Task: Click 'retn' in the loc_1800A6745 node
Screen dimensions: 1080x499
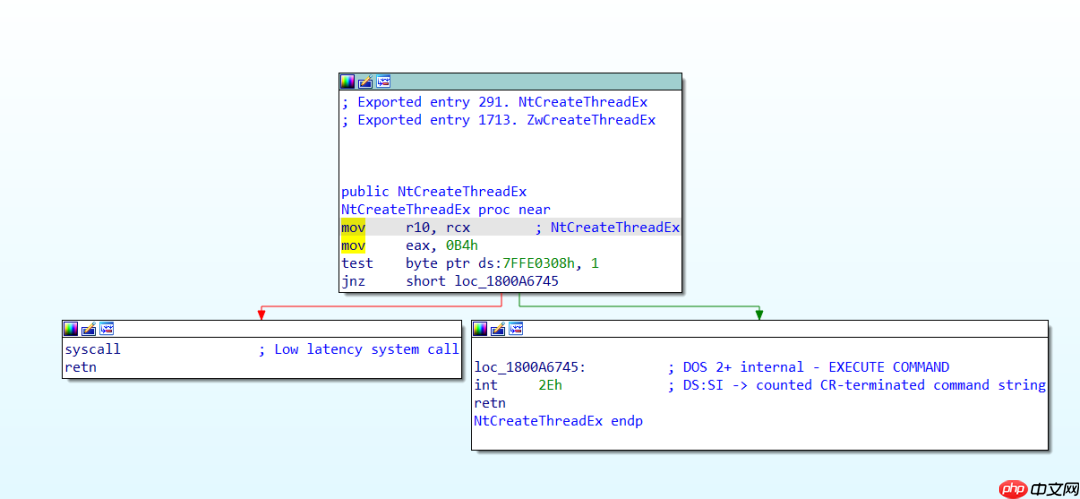Action: point(489,403)
